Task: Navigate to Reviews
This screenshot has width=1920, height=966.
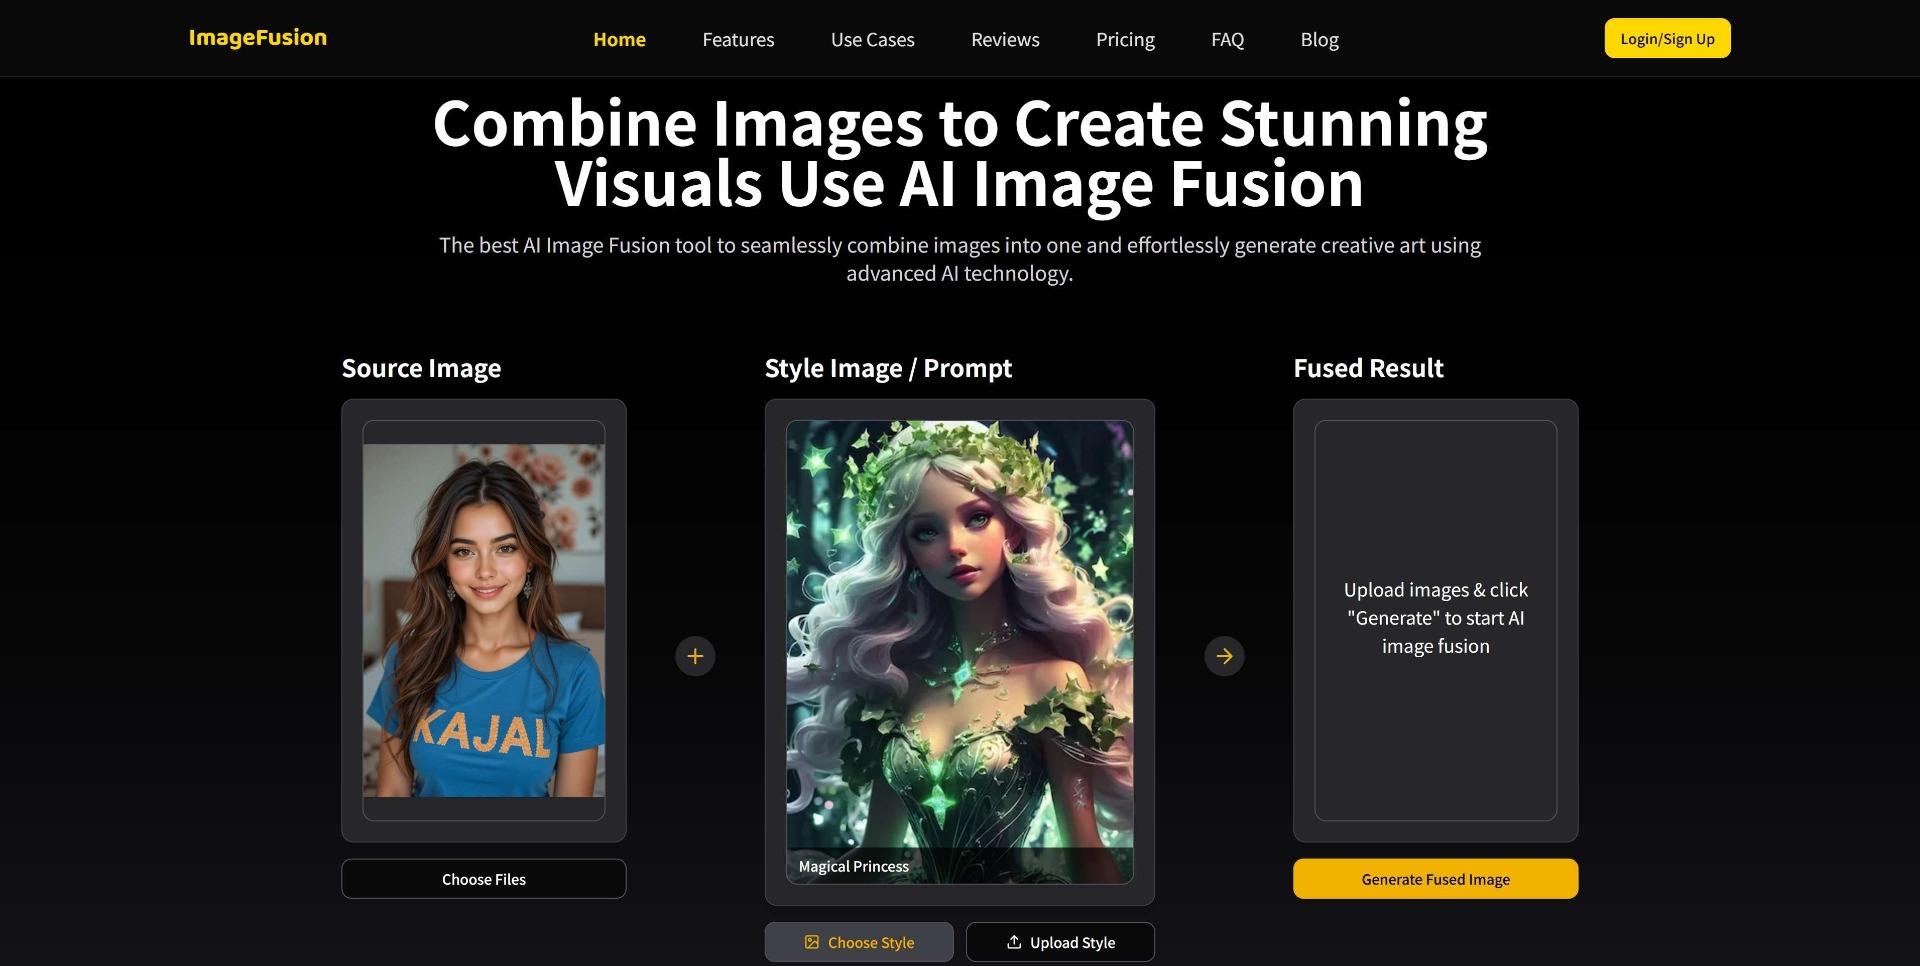Action: (x=1005, y=40)
